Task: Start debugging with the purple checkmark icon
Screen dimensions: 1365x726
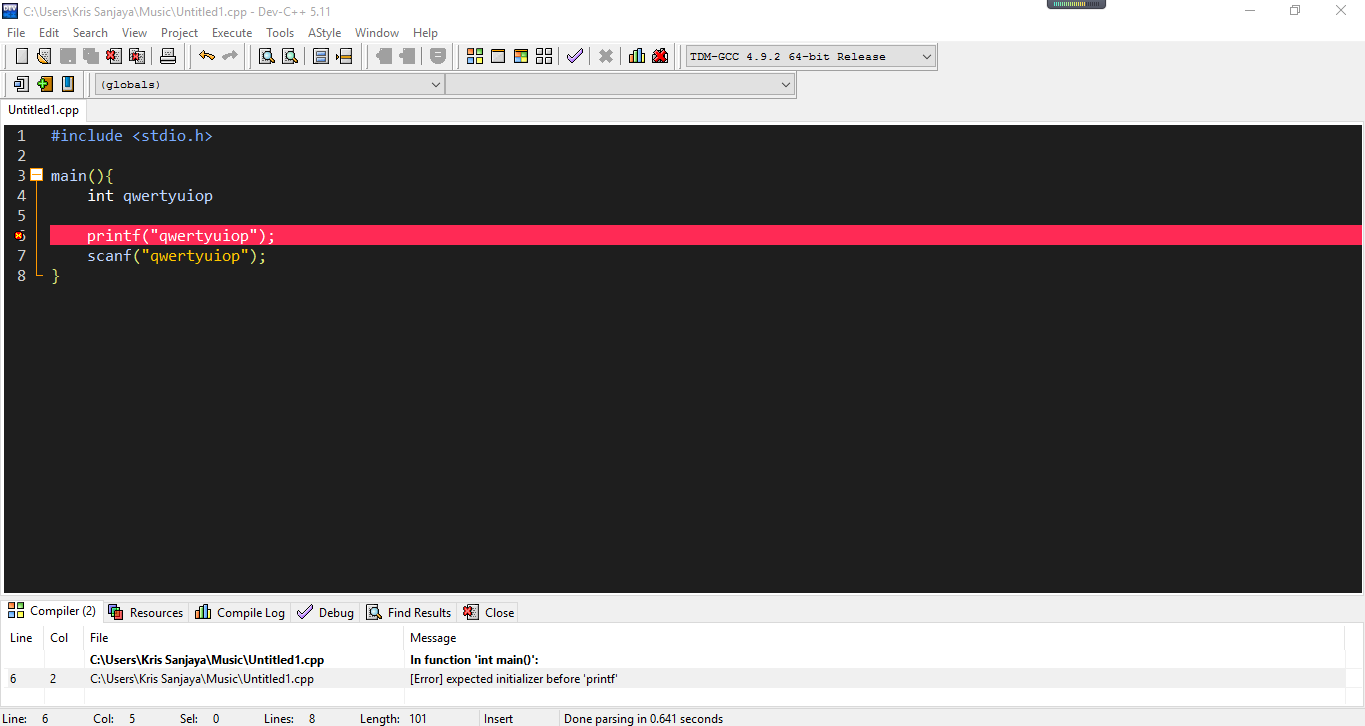Action: pos(574,56)
